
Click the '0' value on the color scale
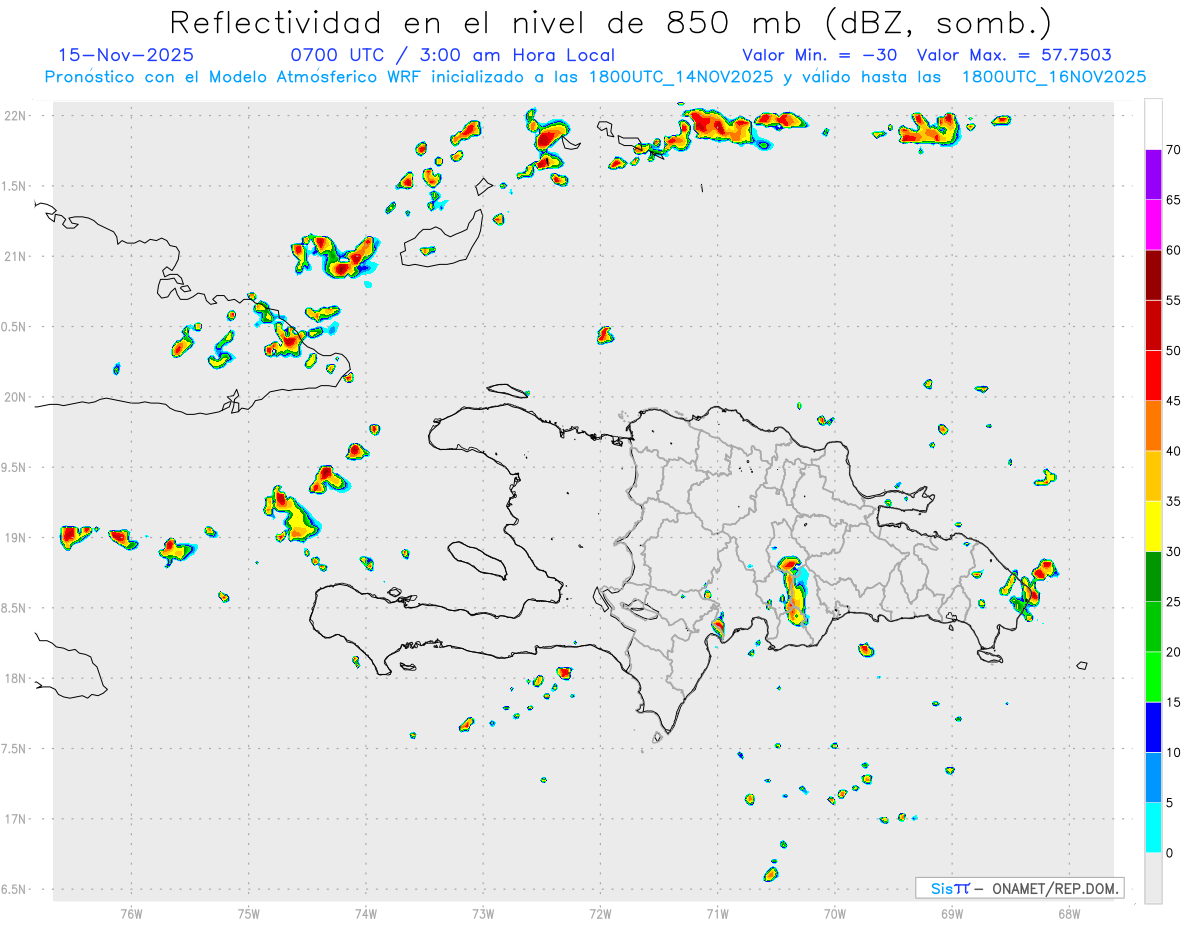pos(1169,853)
